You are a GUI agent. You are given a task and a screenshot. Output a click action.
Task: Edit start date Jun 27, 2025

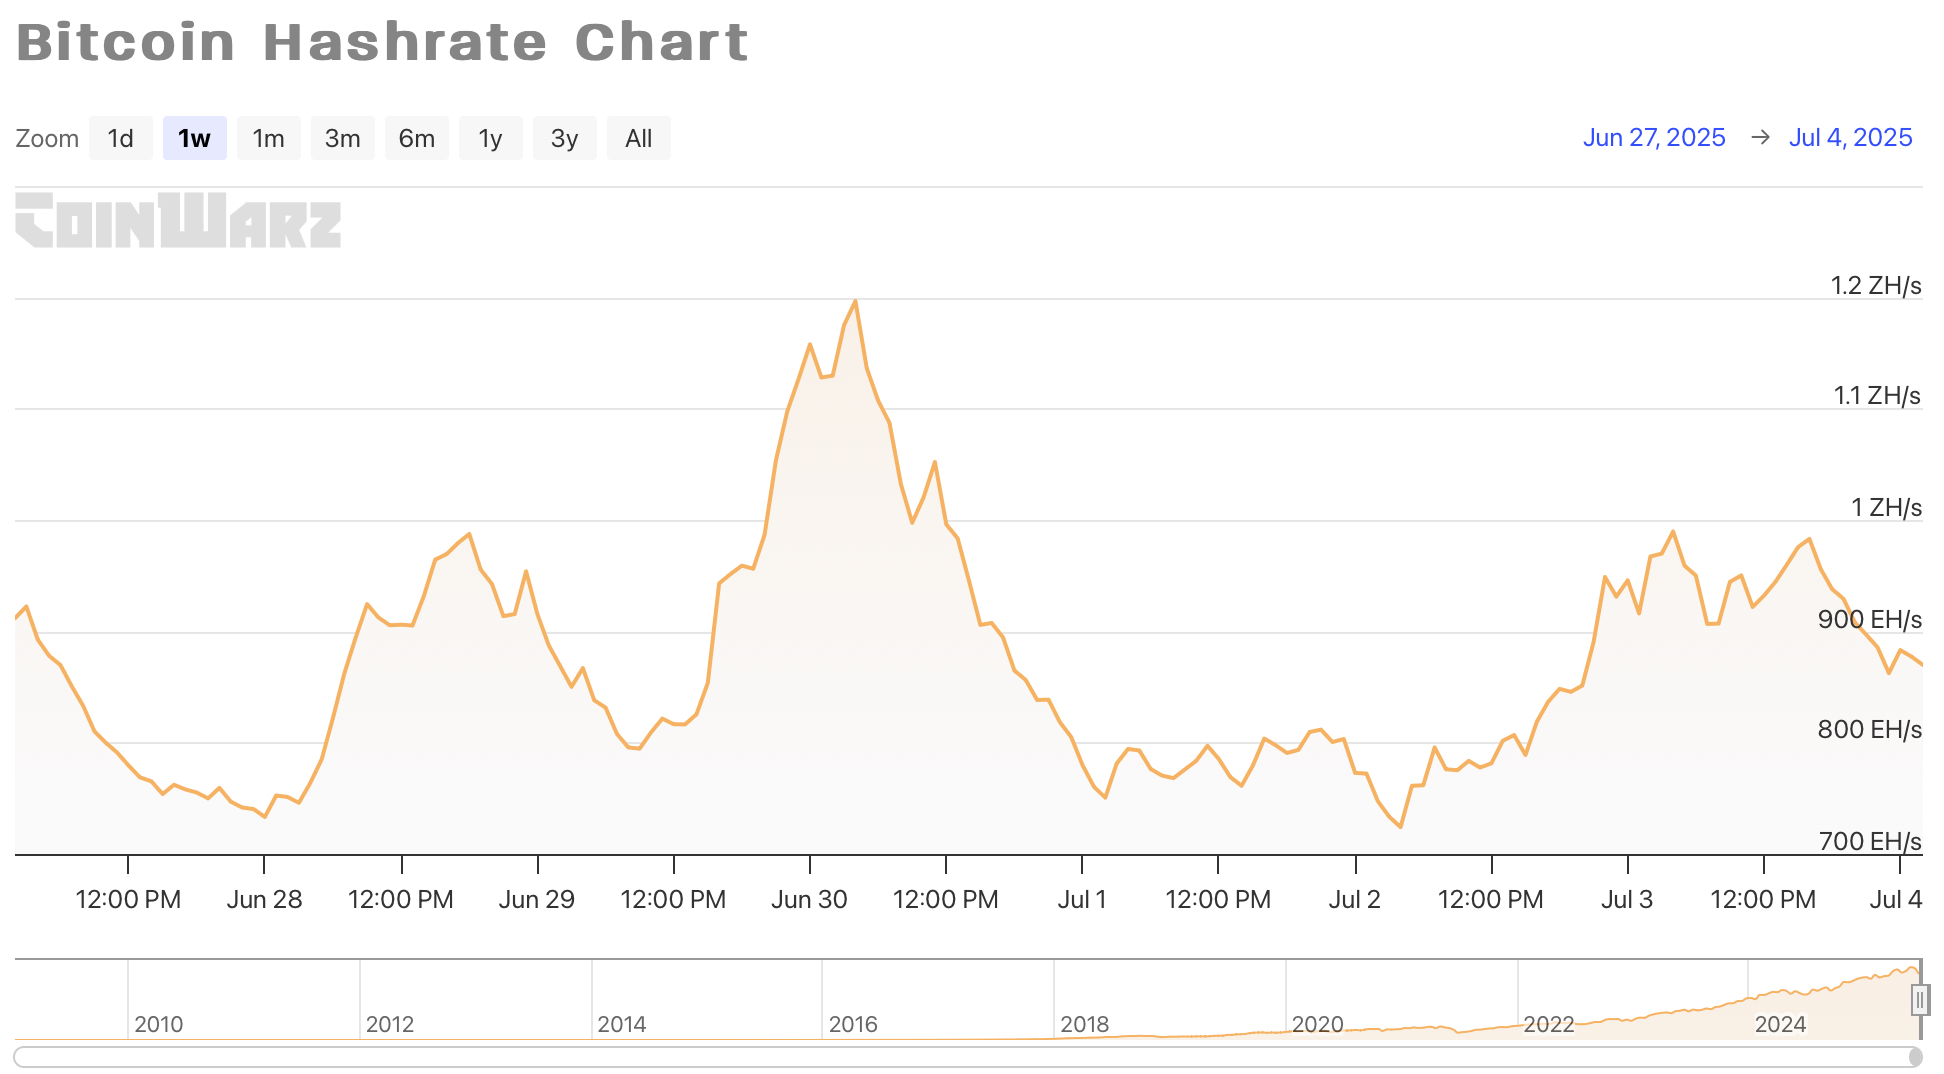1654,137
